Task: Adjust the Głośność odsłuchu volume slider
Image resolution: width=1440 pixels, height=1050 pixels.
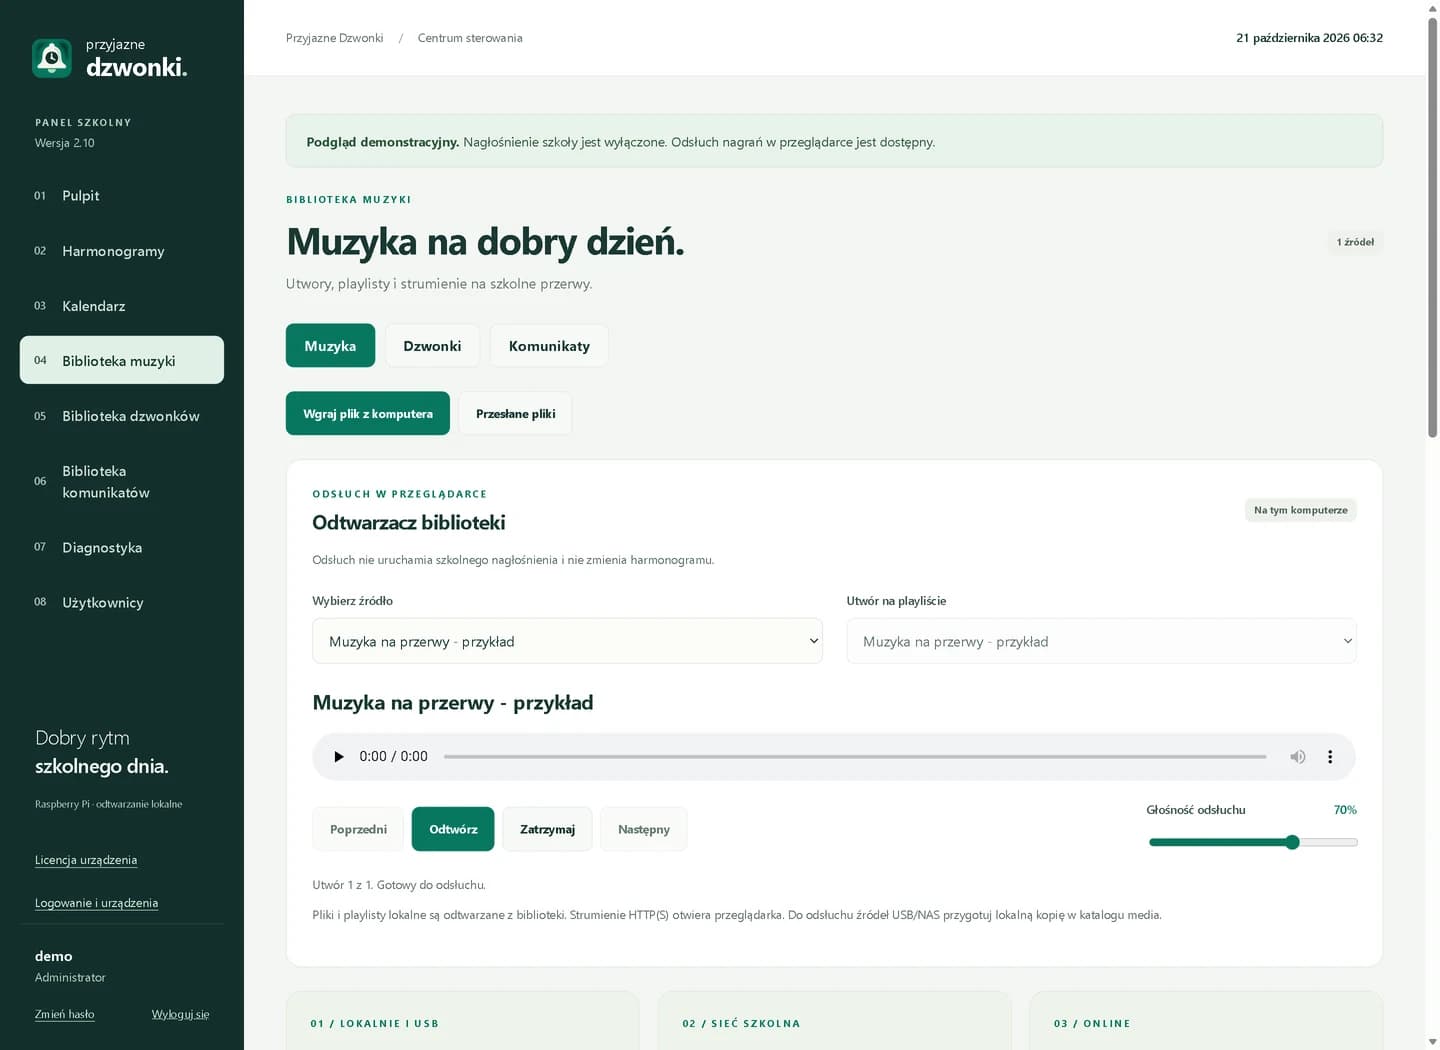Action: (x=1253, y=842)
